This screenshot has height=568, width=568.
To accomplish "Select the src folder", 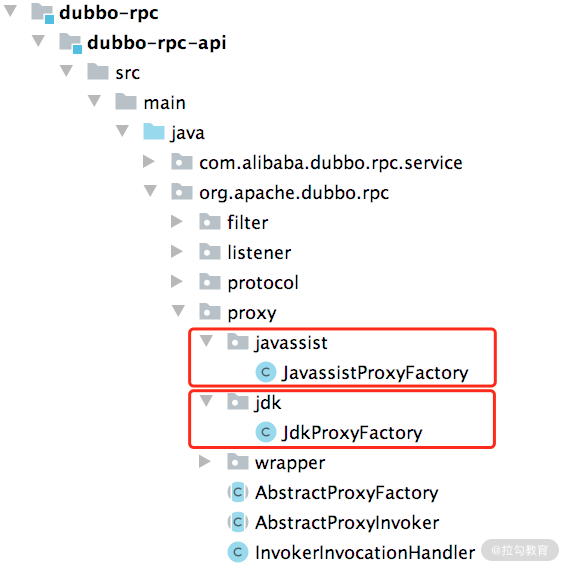I will tap(128, 72).
